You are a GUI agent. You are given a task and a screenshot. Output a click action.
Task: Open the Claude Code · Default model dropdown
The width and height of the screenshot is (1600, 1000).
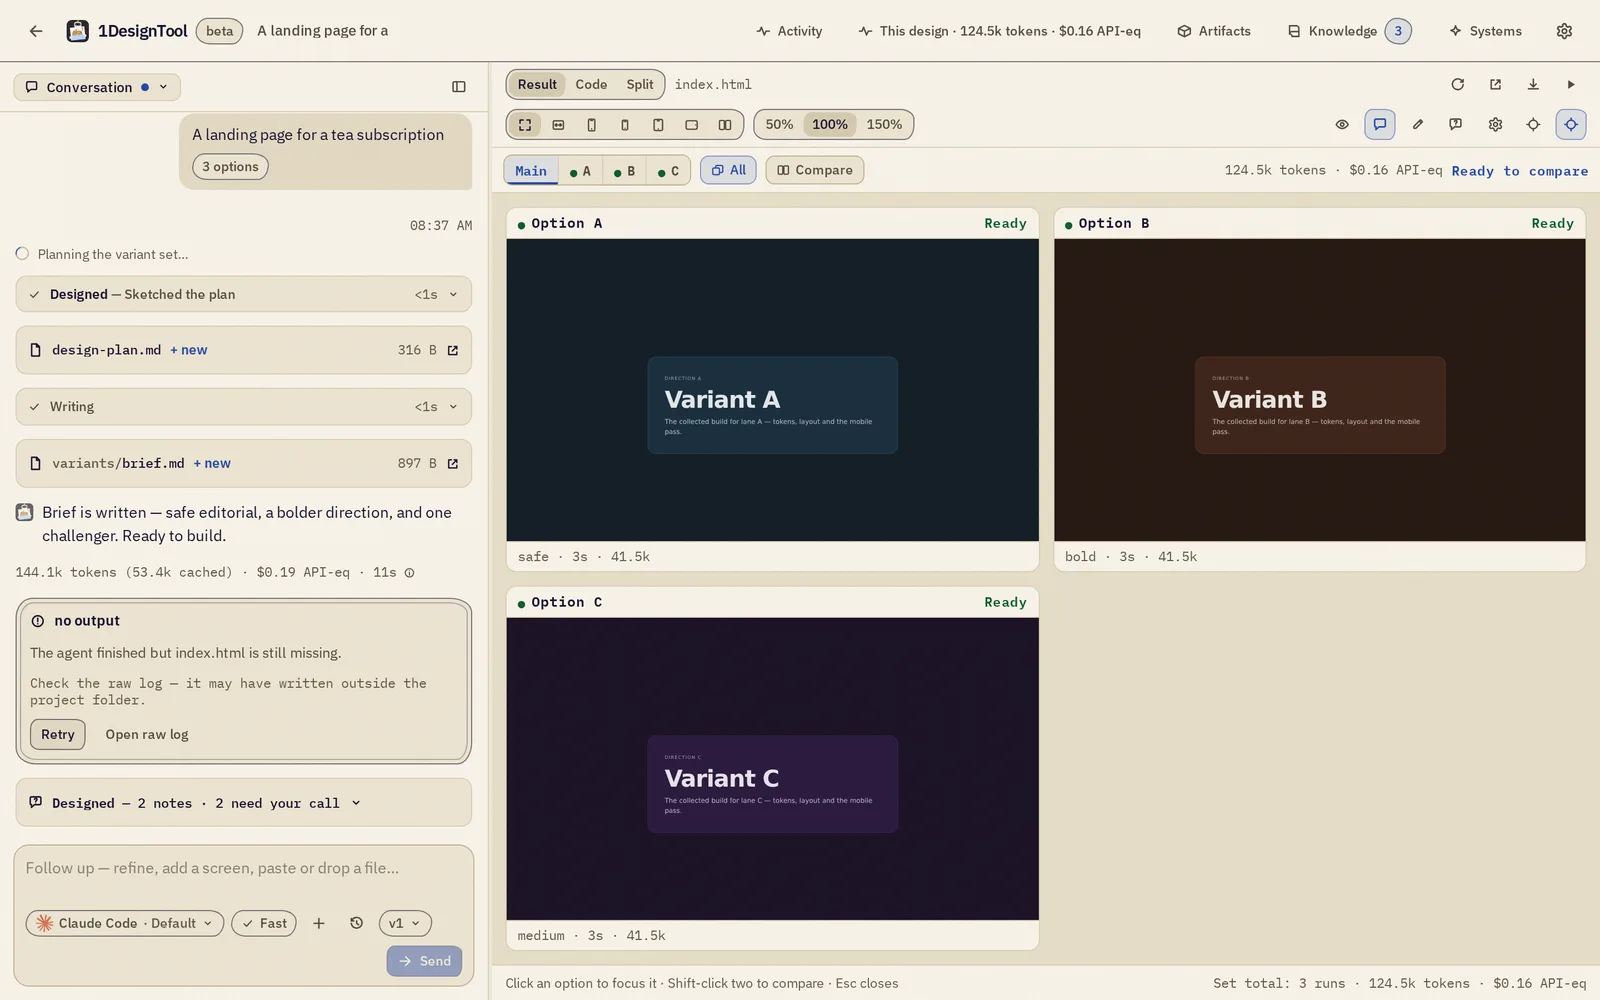124,923
